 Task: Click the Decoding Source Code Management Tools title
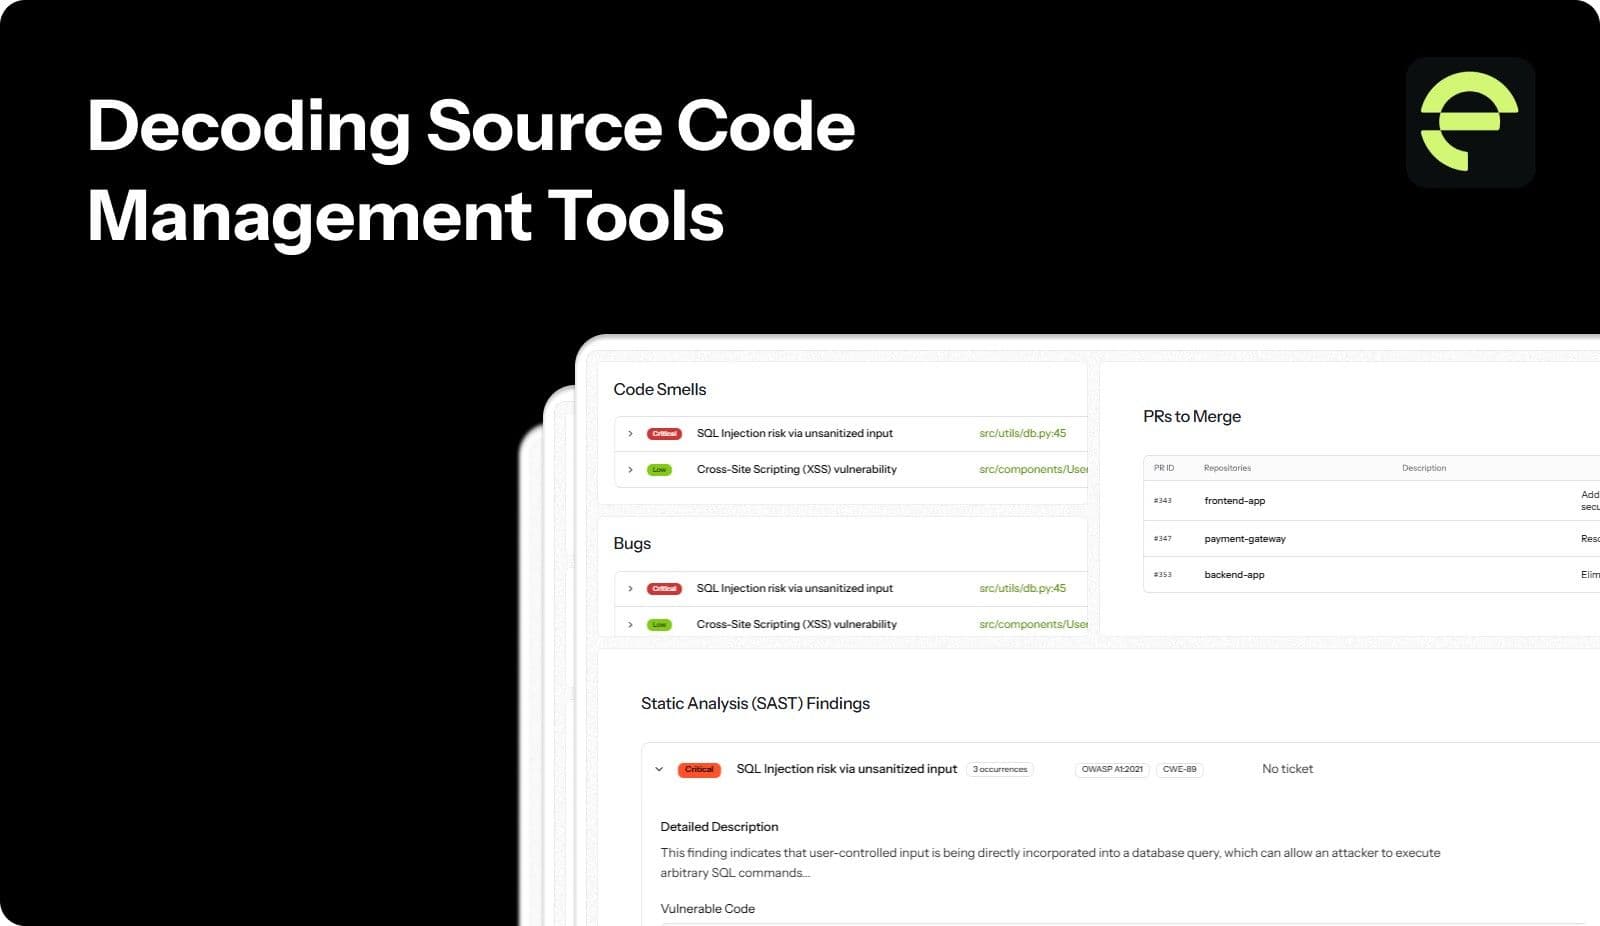click(471, 171)
